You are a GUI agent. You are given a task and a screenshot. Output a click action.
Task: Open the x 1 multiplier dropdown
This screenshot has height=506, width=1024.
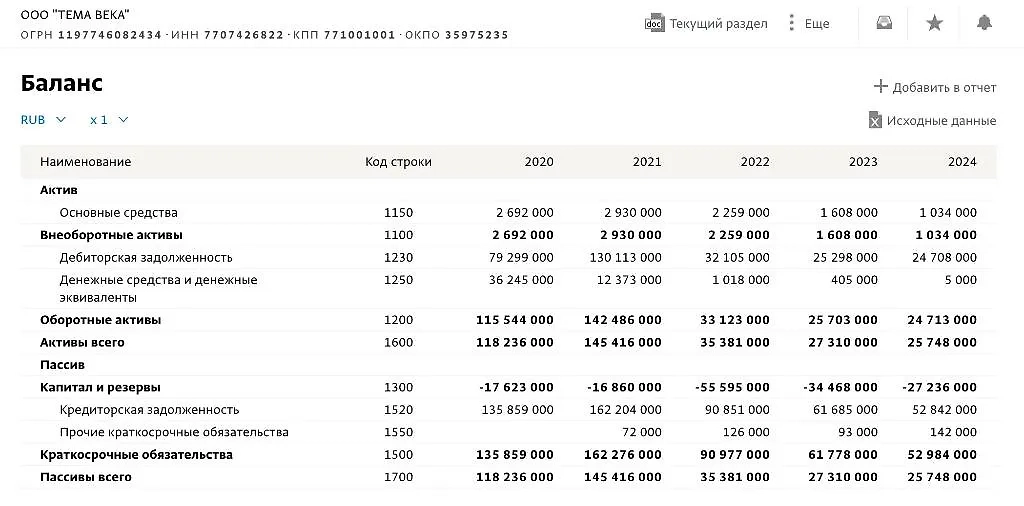click(109, 120)
